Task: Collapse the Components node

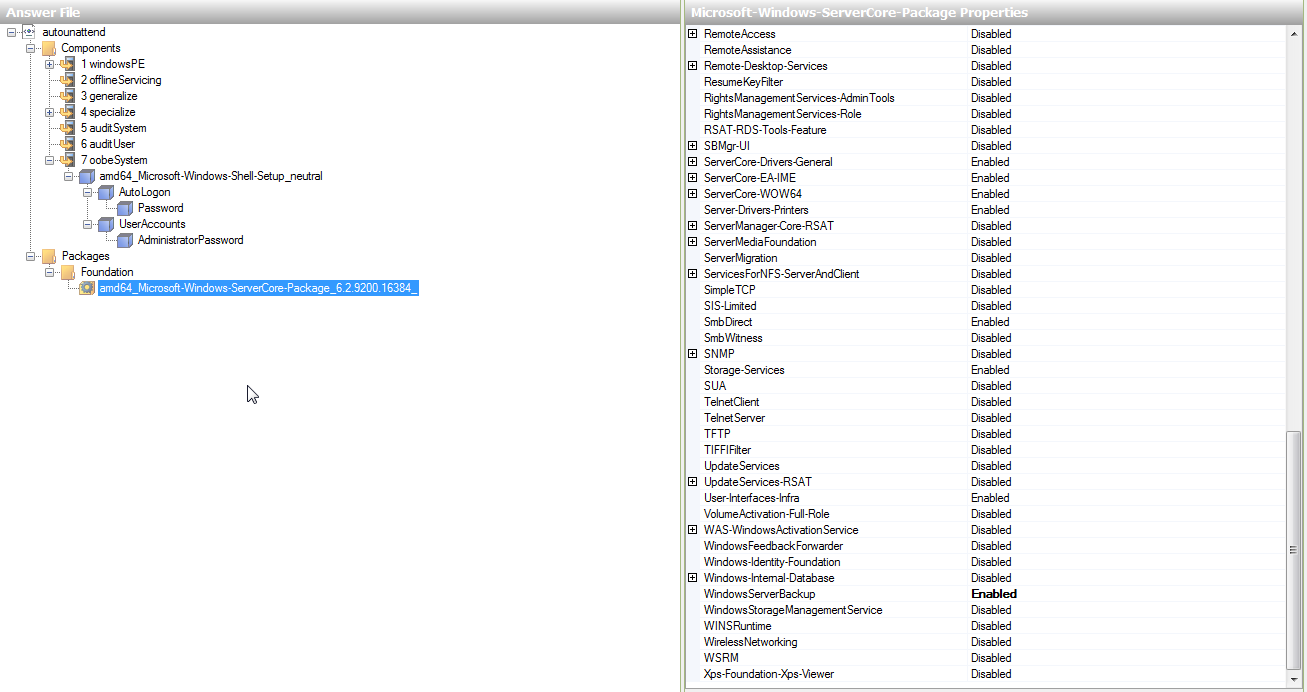Action: [x=30, y=48]
